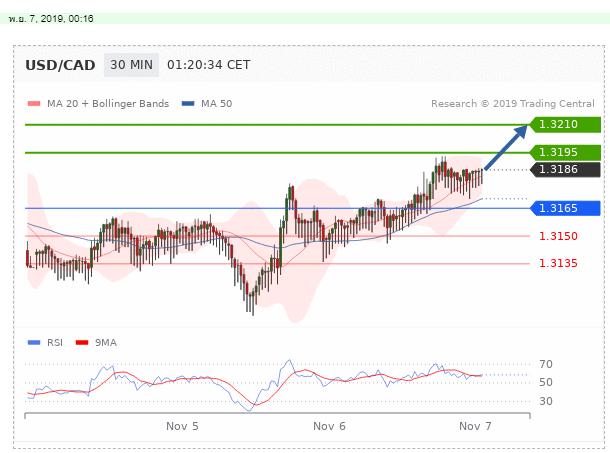Click the 1.3210 green resistance label
Image resolution: width=610 pixels, height=453 pixels.
[565, 125]
